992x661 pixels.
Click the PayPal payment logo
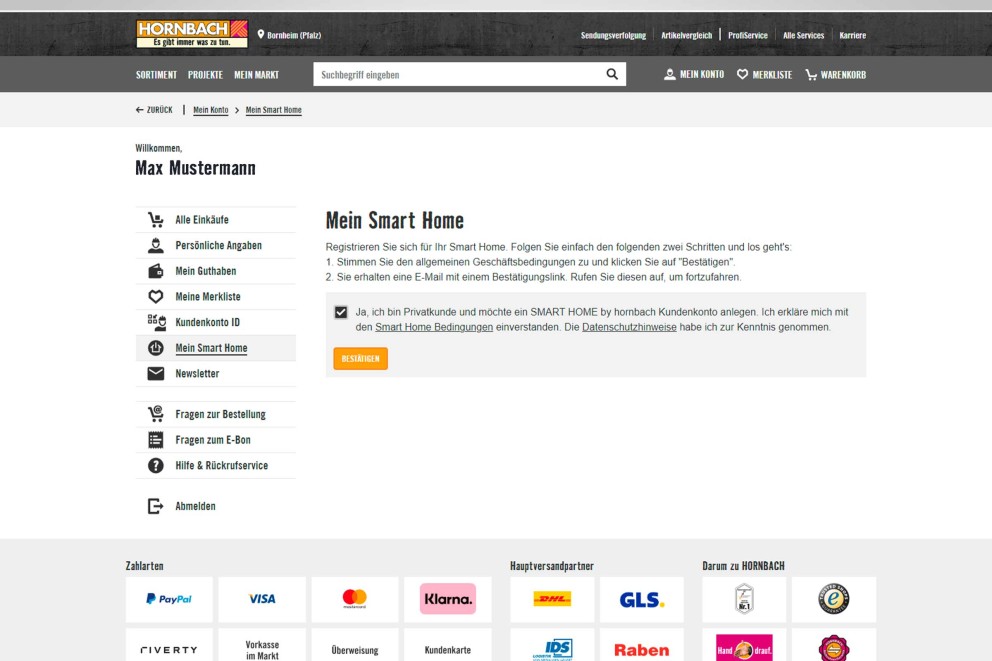click(x=169, y=599)
